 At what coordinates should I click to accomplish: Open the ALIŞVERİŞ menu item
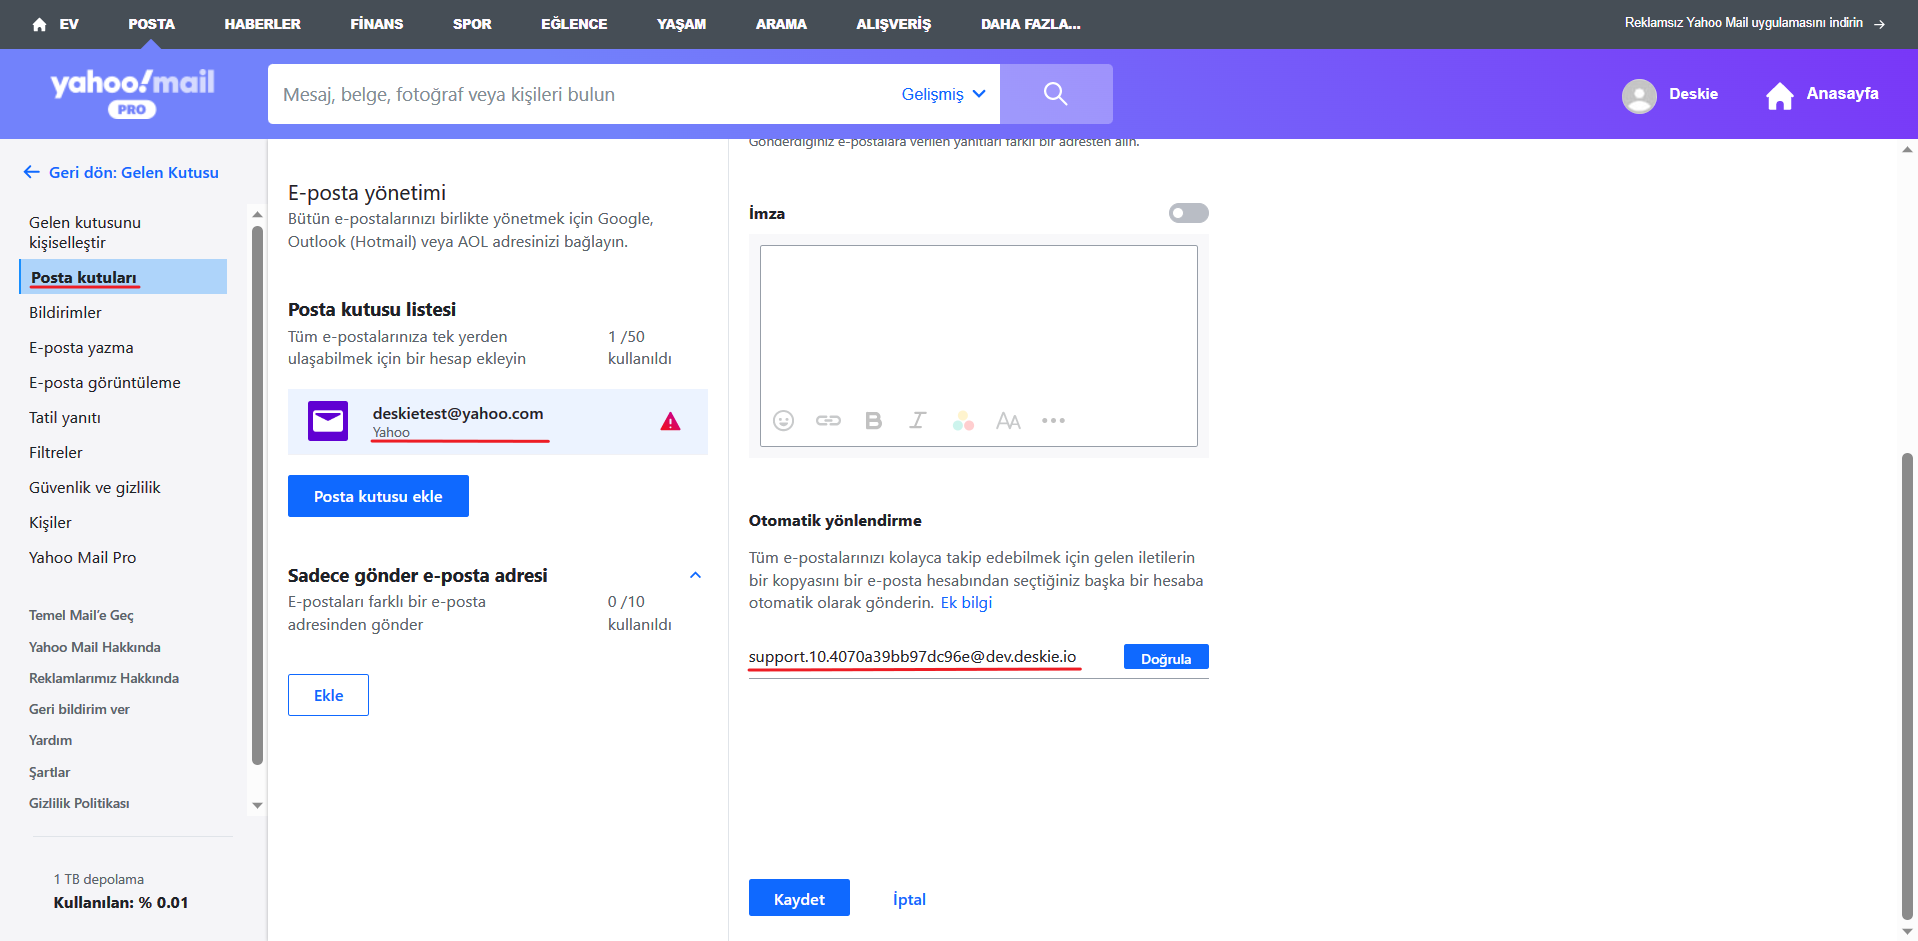point(893,24)
